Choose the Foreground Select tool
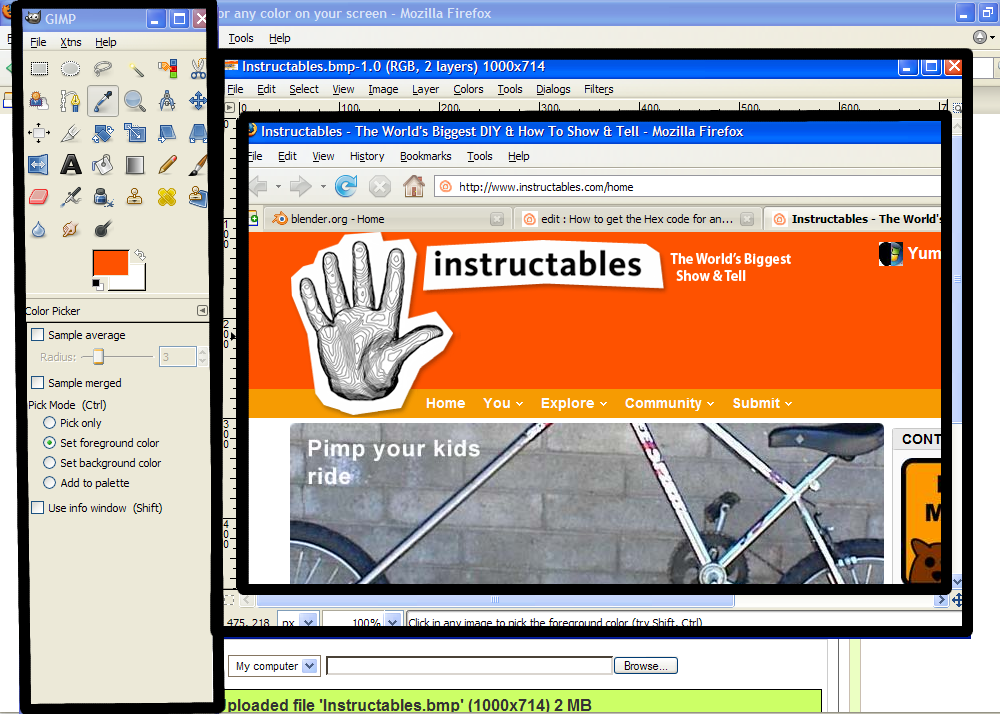1000x714 pixels. point(39,101)
